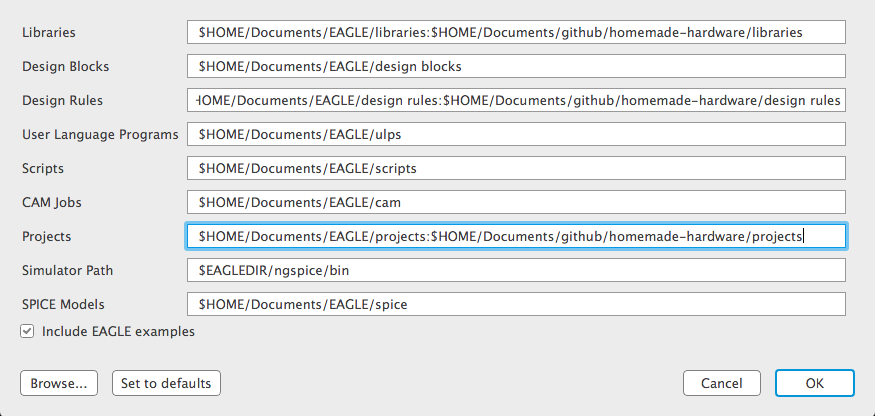Click into the Design Rules path field

(516, 101)
